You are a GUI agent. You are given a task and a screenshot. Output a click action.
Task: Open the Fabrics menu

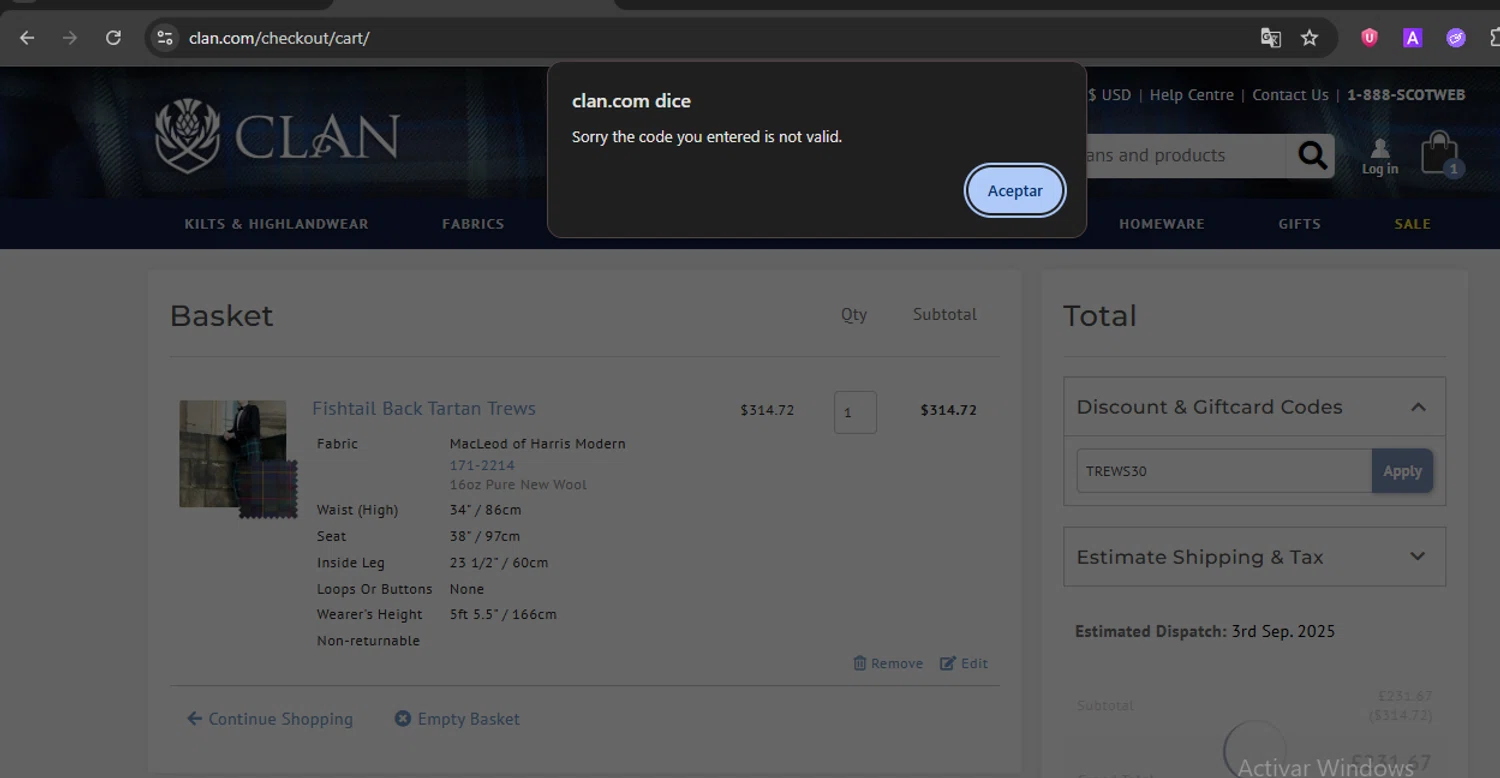(473, 224)
